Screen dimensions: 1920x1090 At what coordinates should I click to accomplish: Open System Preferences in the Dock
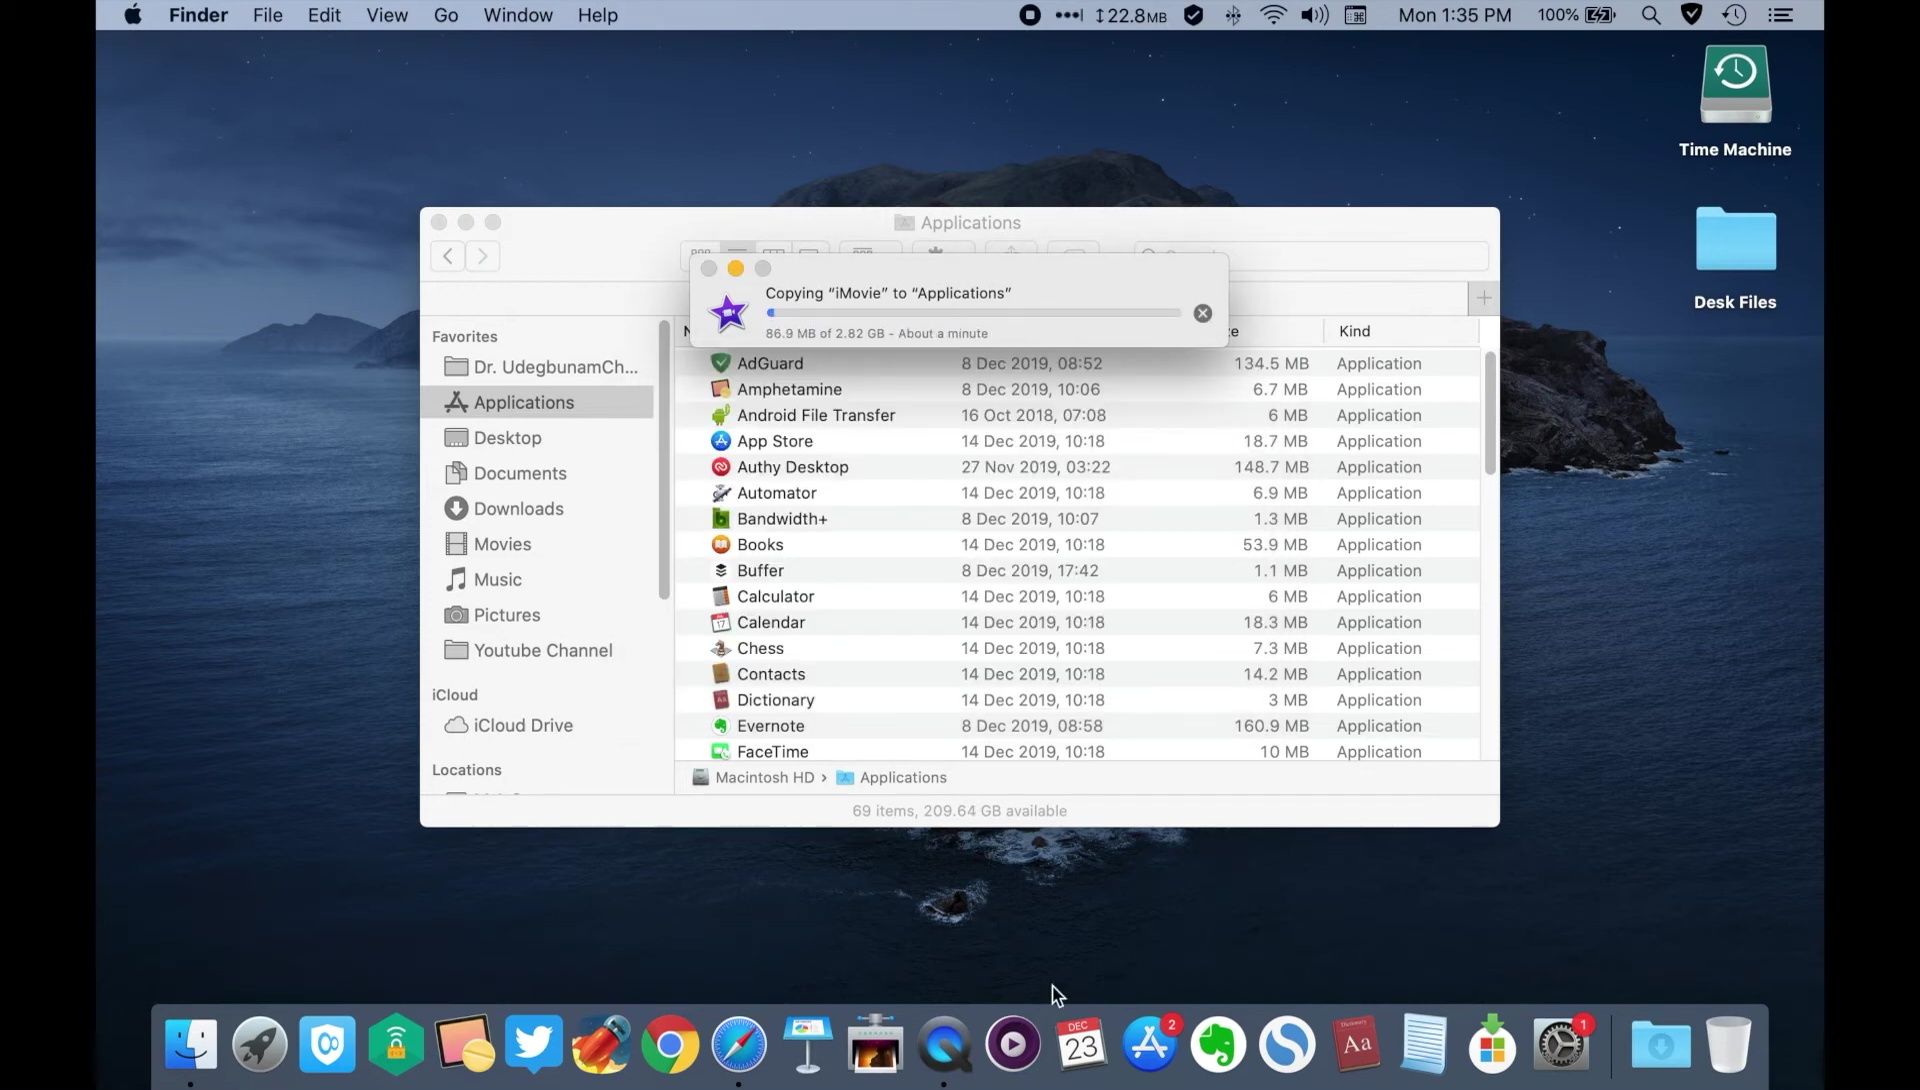pyautogui.click(x=1561, y=1045)
